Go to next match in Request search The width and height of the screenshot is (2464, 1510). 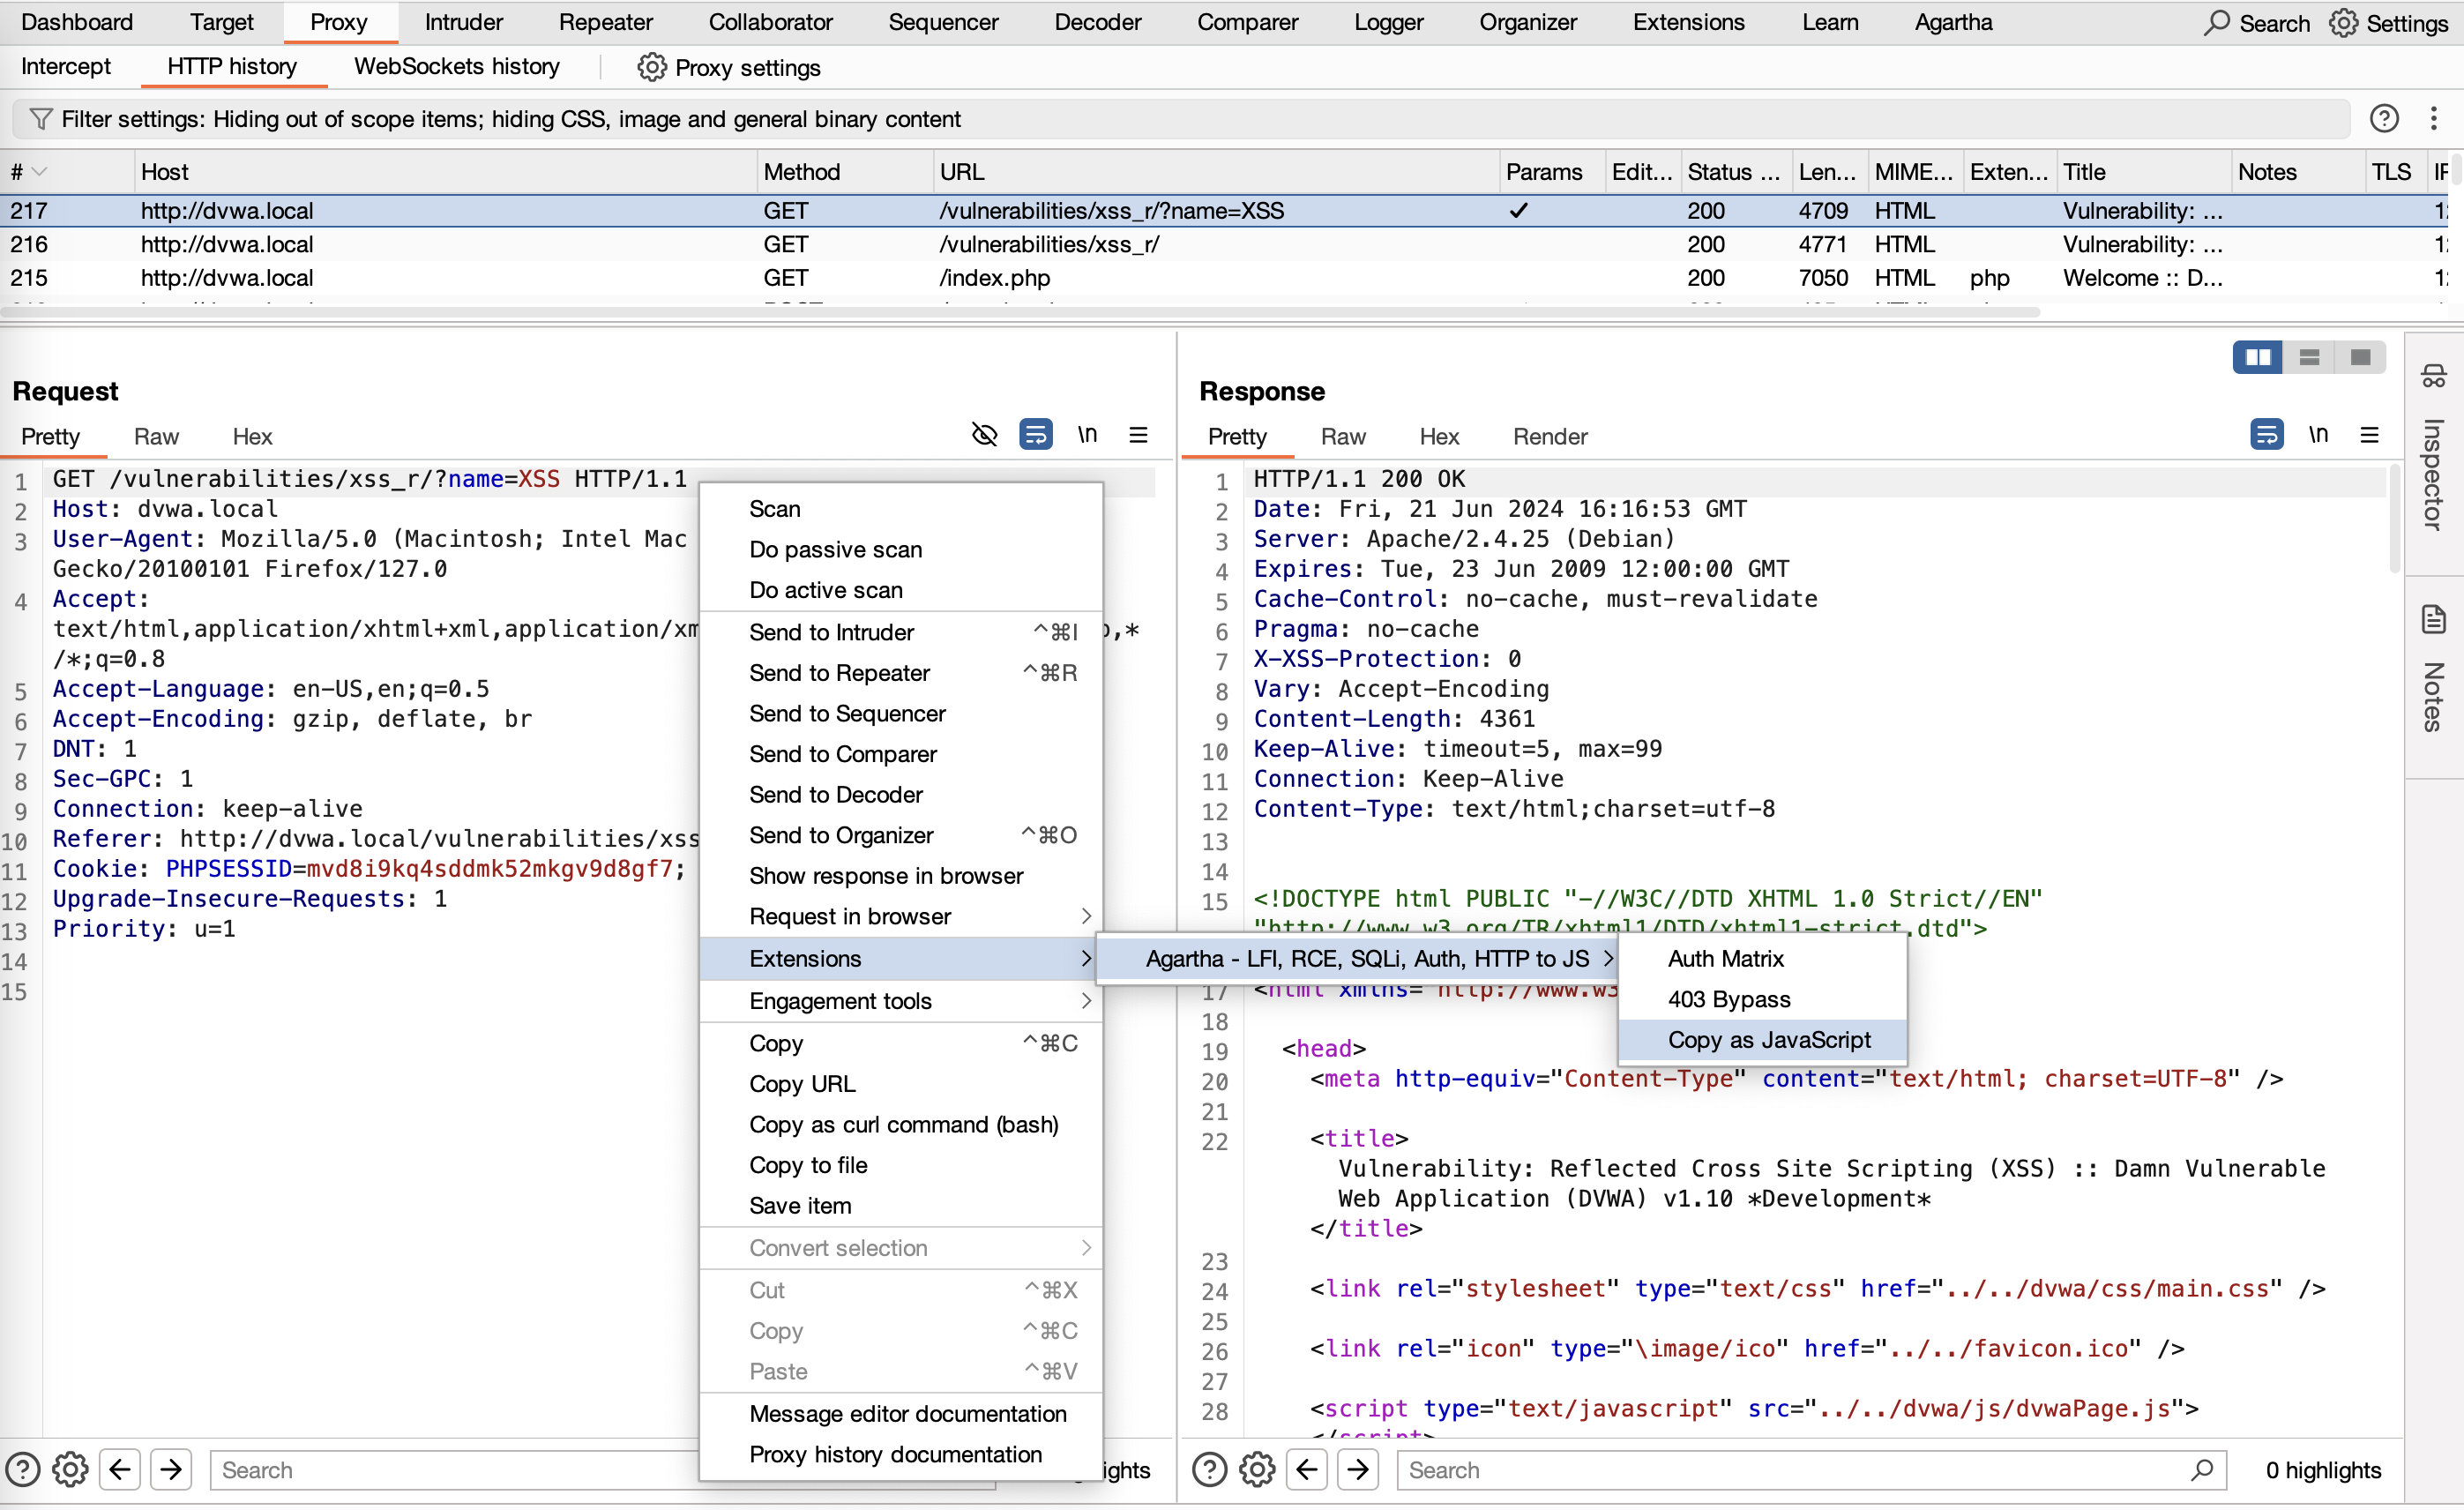(171, 1469)
